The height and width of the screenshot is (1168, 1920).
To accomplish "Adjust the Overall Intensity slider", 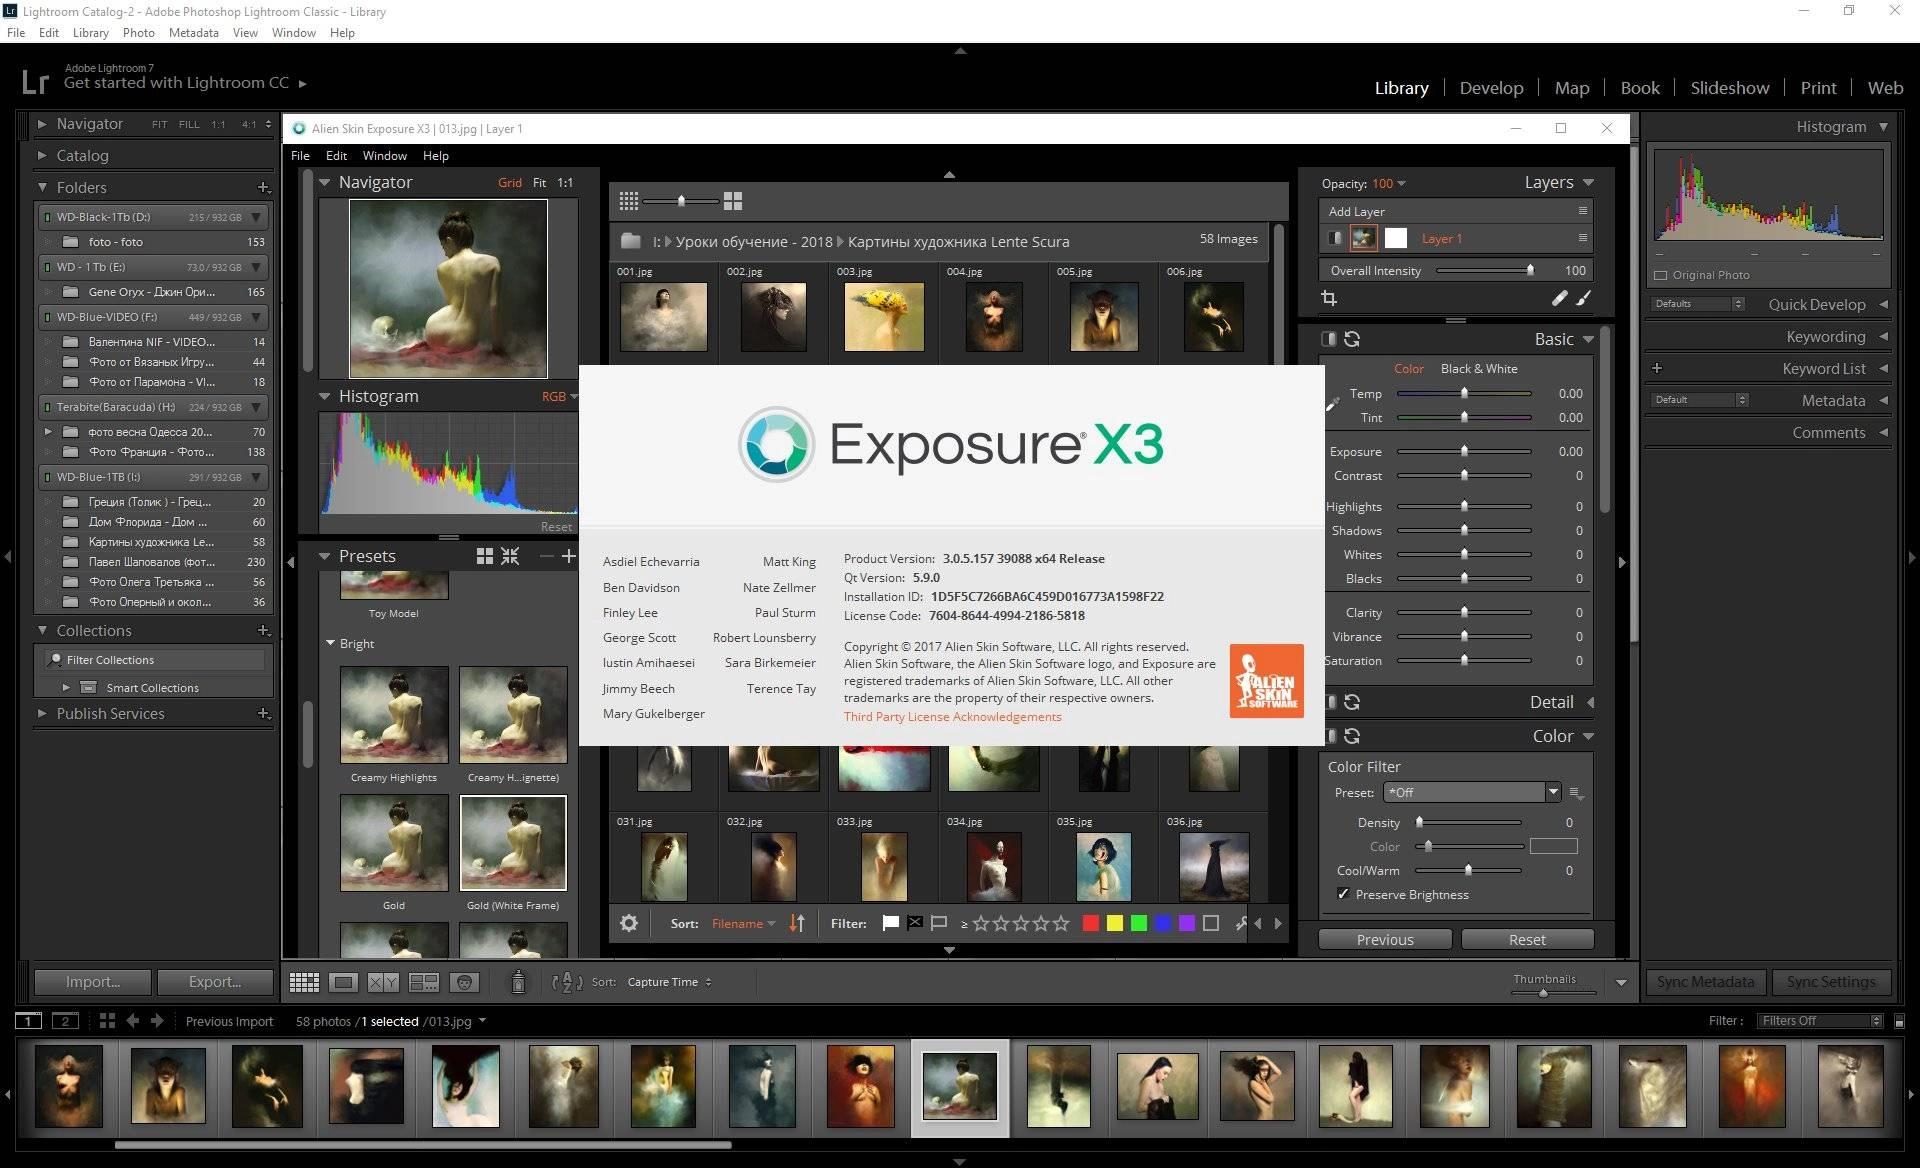I will click(x=1484, y=270).
